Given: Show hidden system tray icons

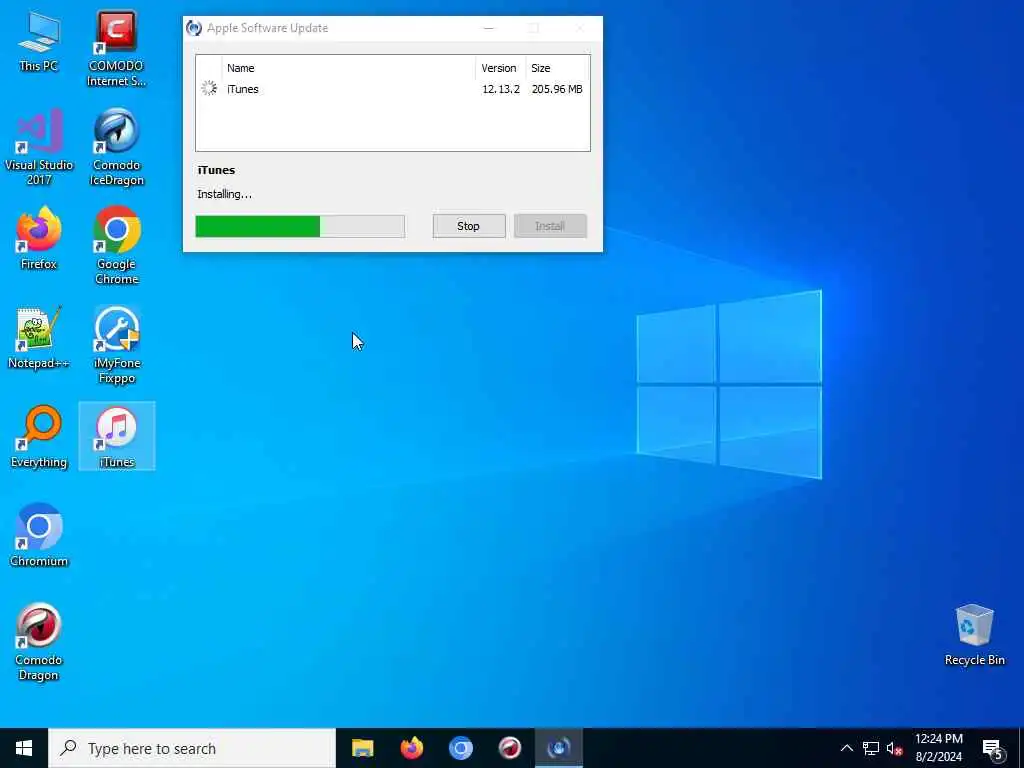Looking at the screenshot, I should click(x=846, y=748).
